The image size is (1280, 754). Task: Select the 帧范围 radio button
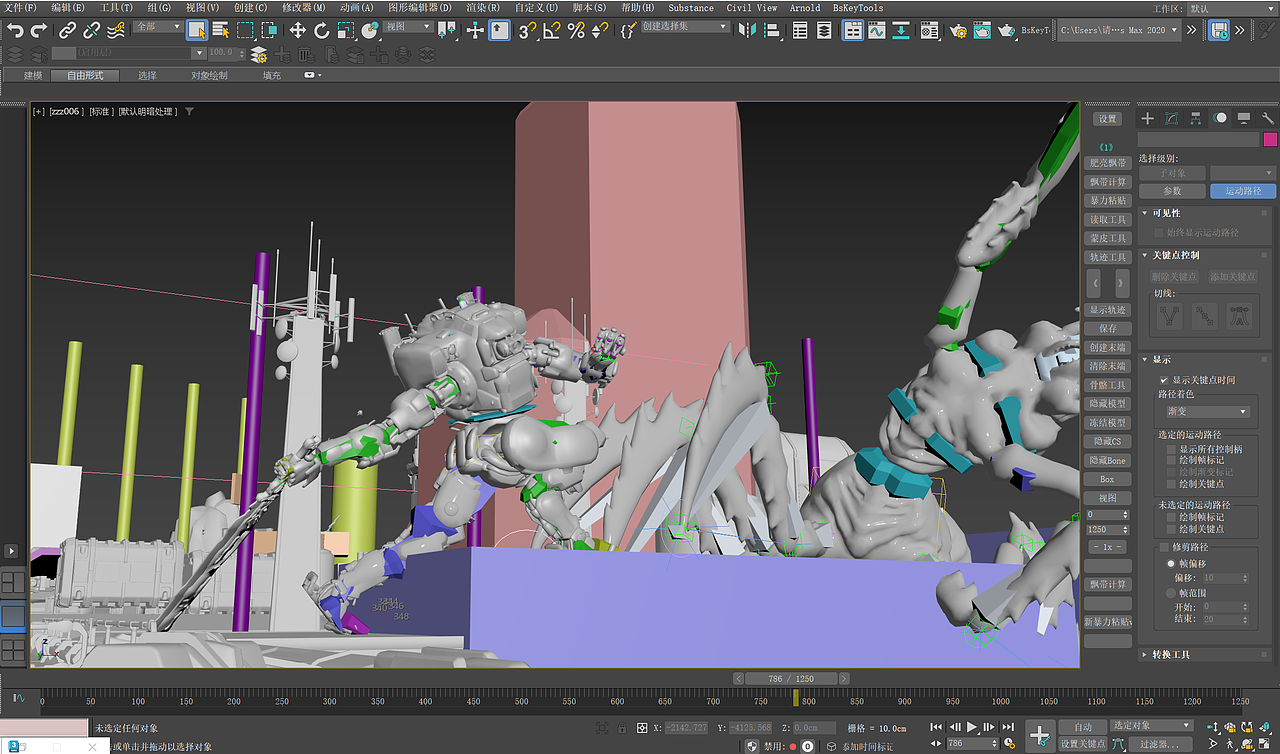[1171, 593]
